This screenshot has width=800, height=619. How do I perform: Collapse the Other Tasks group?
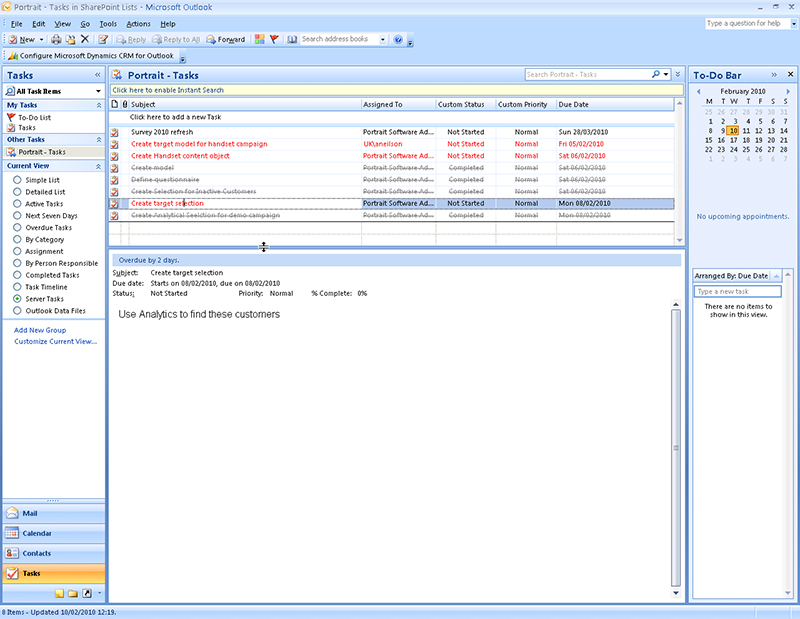point(98,139)
